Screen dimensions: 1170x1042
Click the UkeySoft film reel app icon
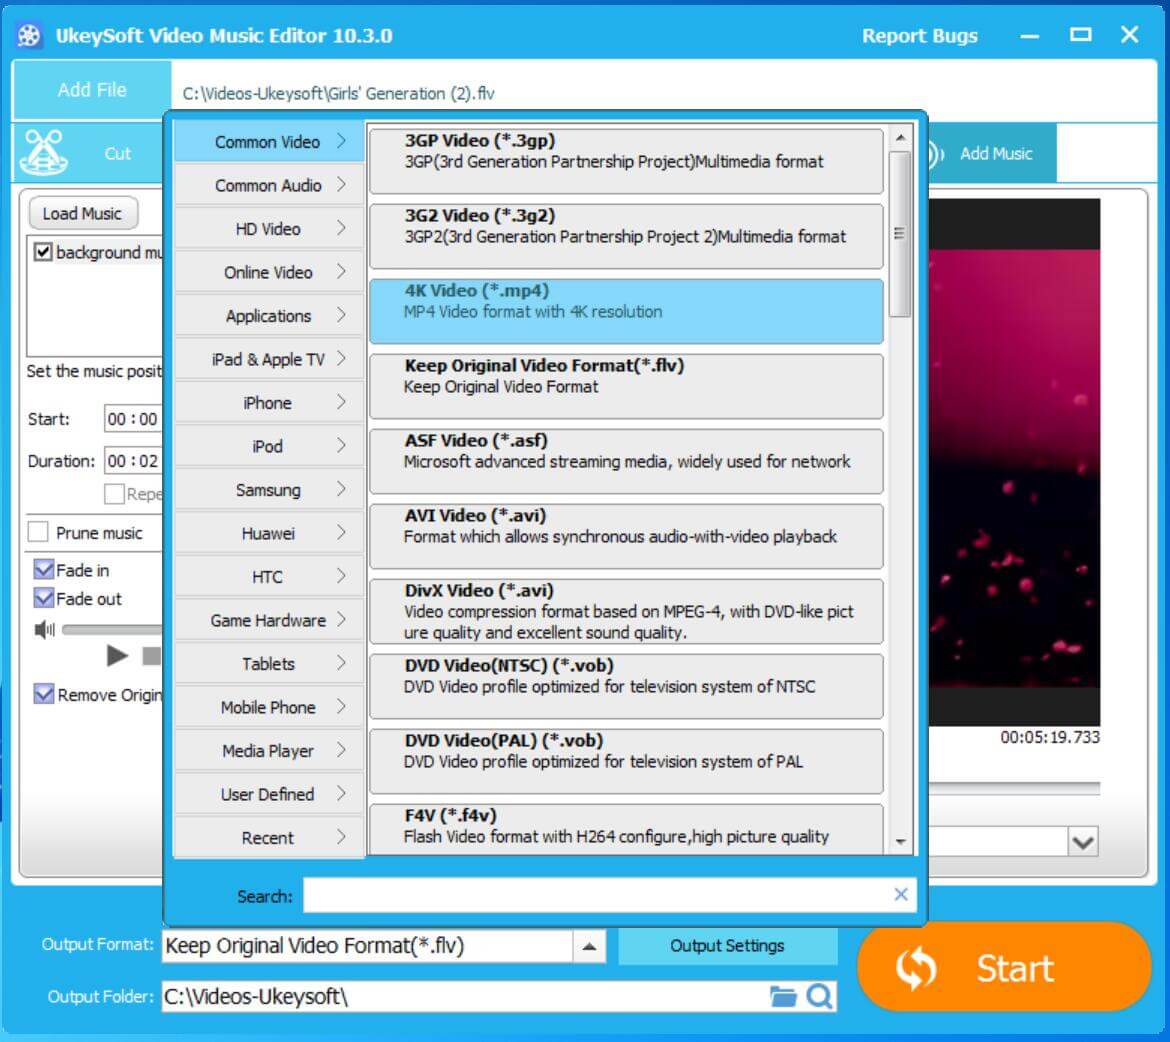[29, 35]
